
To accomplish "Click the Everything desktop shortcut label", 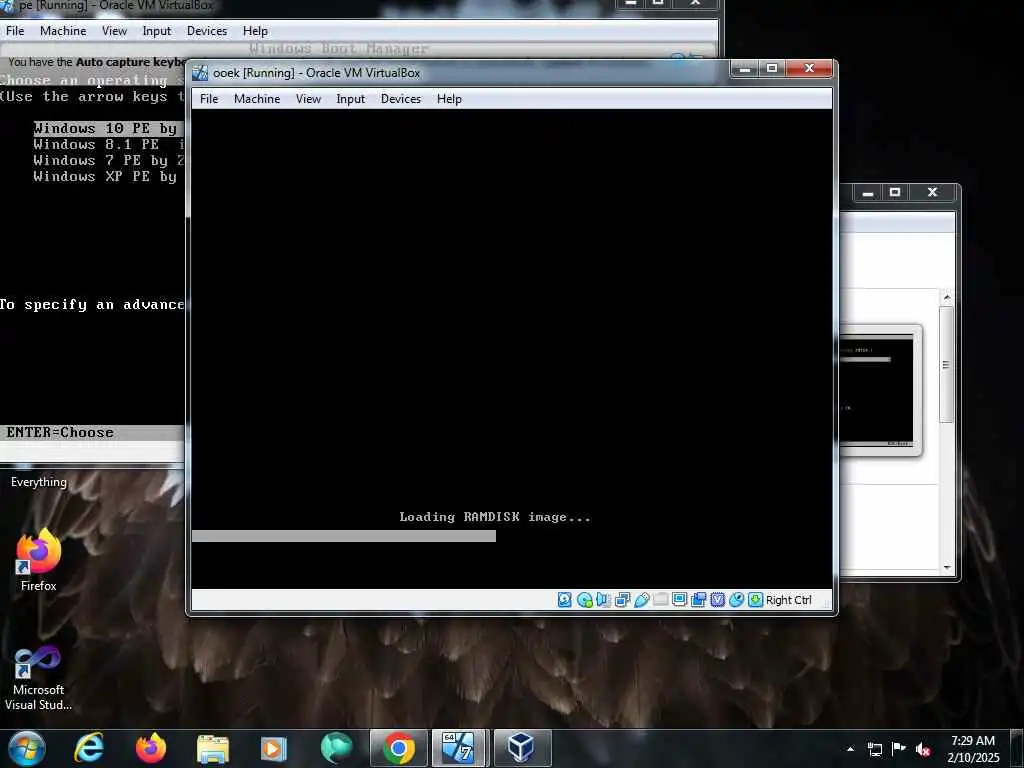I will pyautogui.click(x=39, y=482).
